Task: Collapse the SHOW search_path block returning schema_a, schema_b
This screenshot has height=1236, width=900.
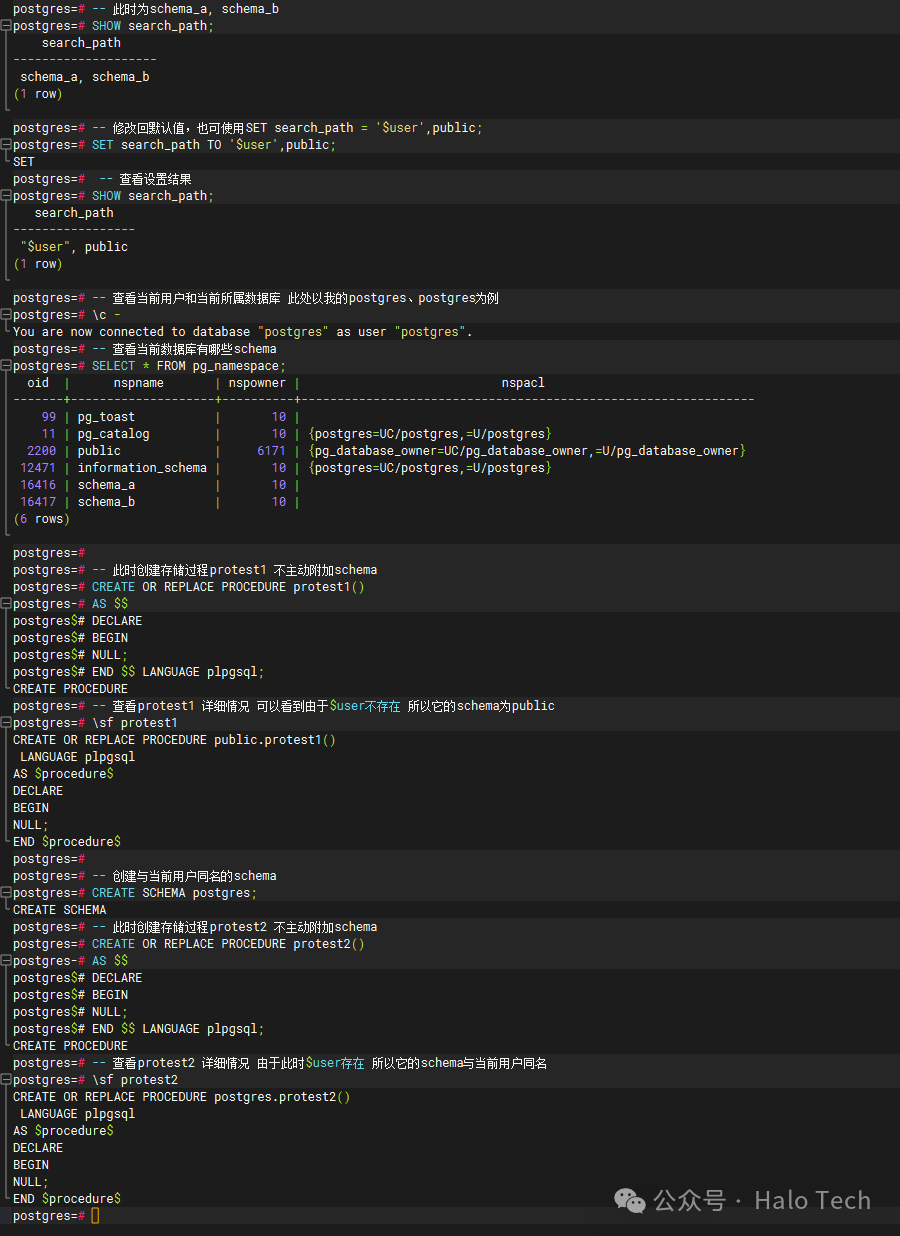Action: click(x=6, y=26)
